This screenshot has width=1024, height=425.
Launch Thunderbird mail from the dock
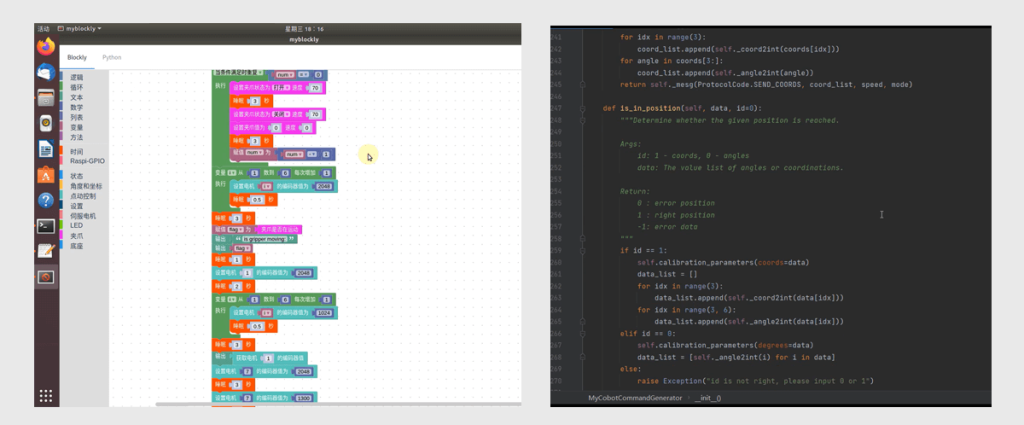pyautogui.click(x=45, y=72)
